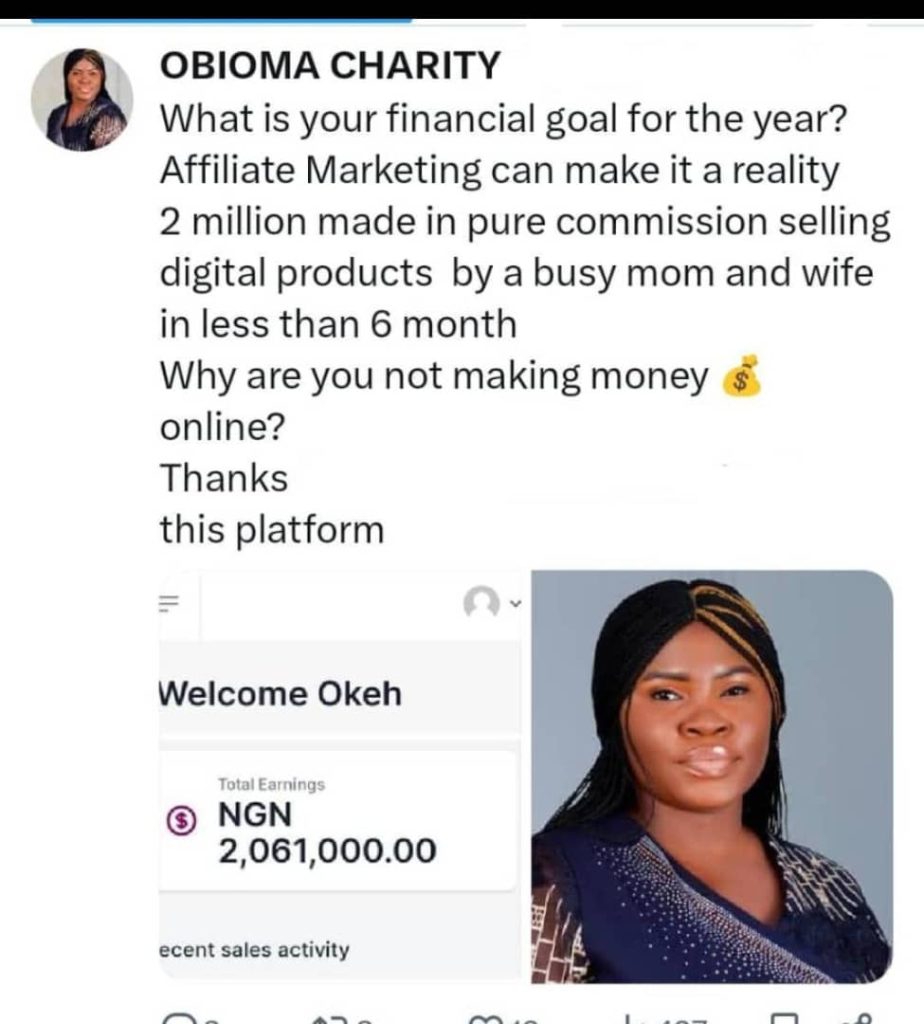Click the NGN 2,061,000.00 amount

click(328, 833)
